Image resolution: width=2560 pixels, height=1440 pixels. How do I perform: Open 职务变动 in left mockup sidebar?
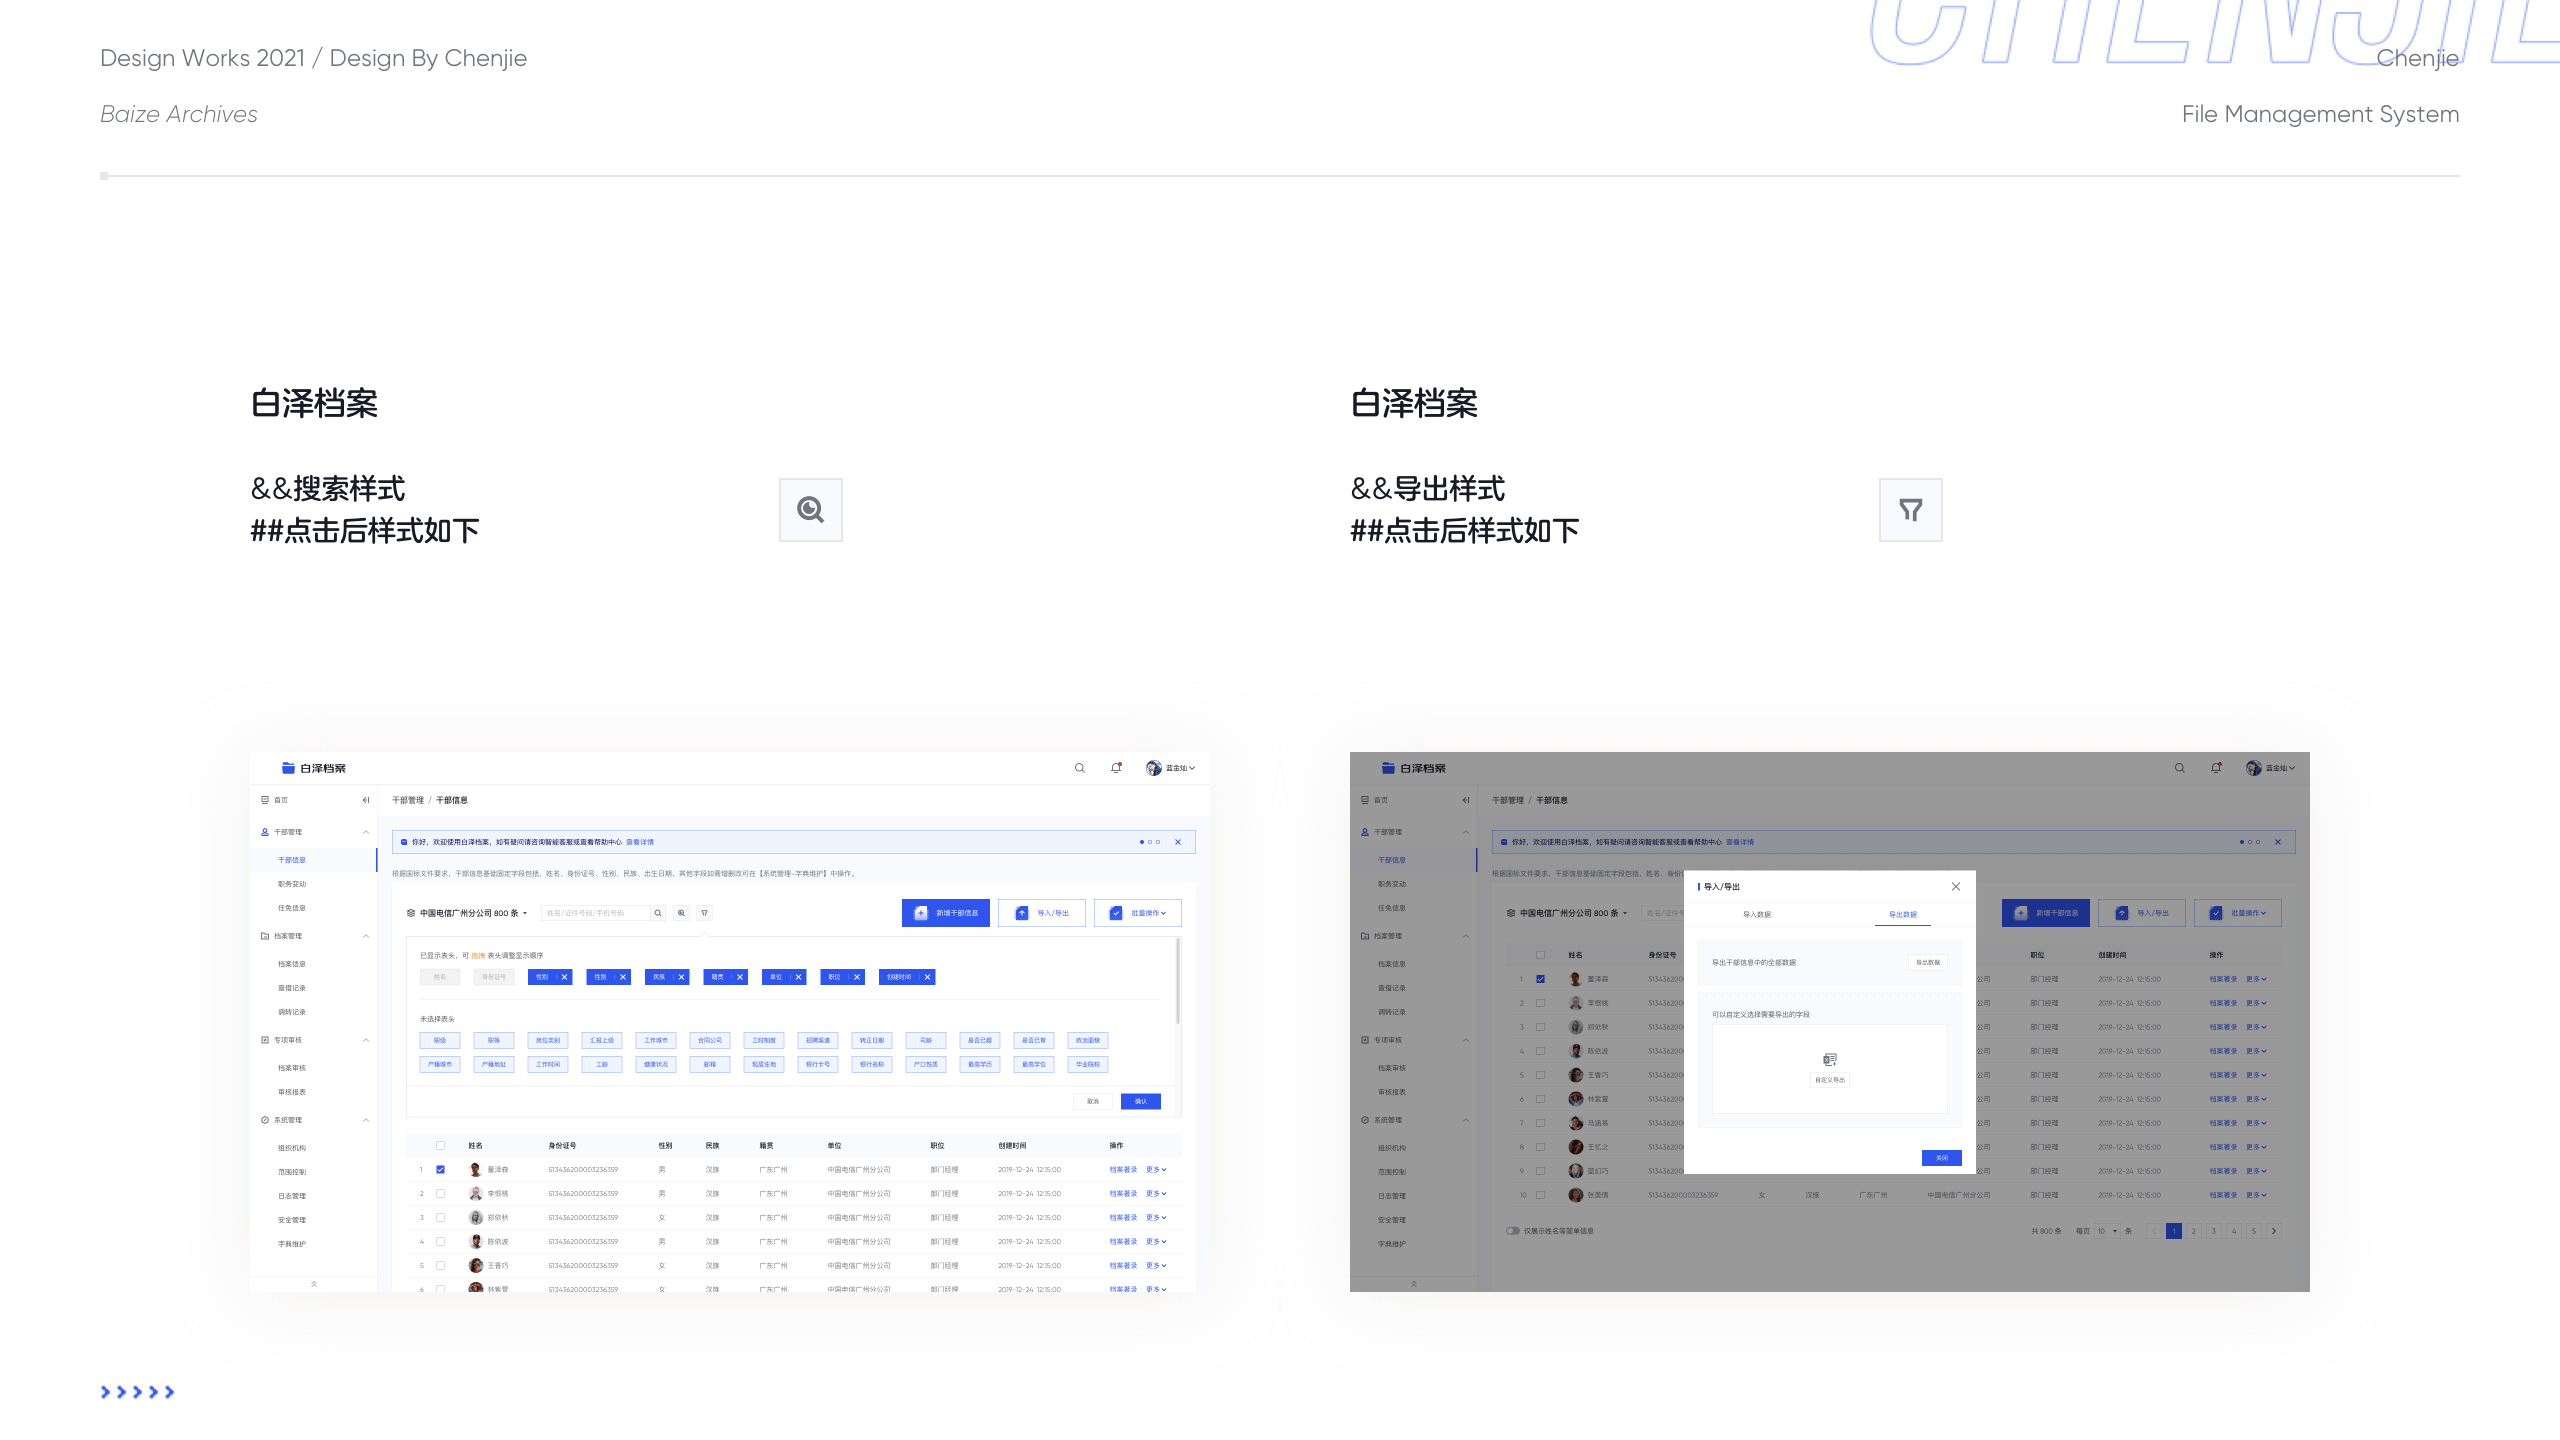point(292,884)
